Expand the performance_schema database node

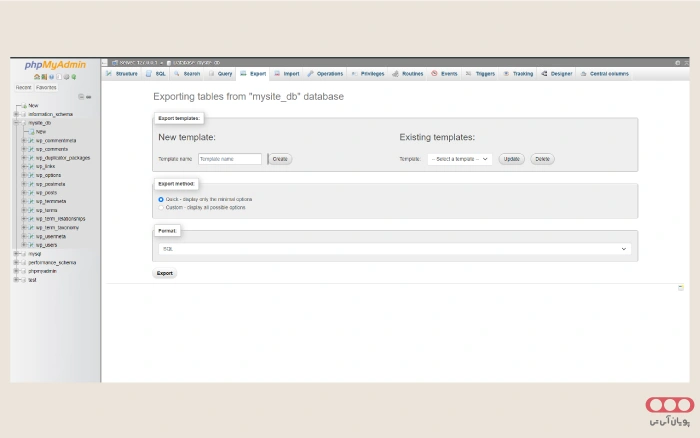click(x=16, y=263)
